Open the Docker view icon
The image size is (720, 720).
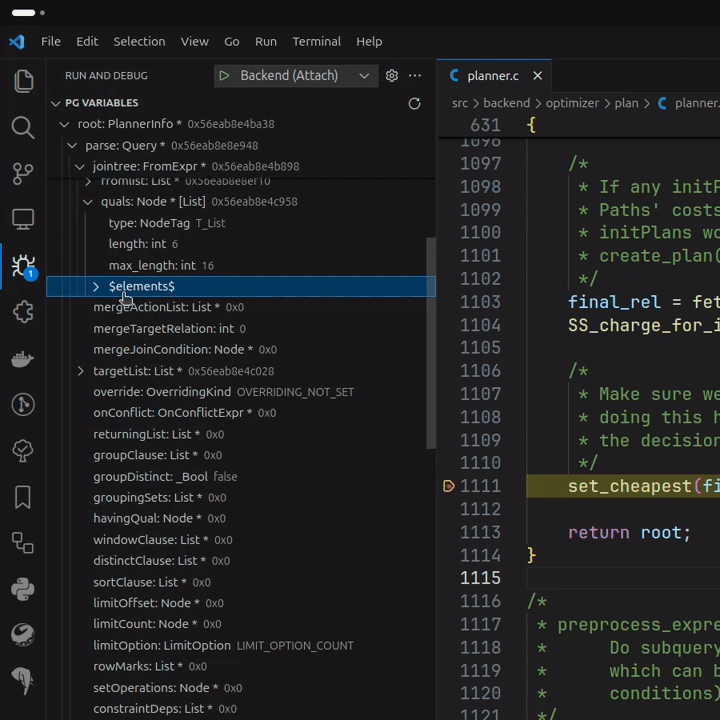click(x=23, y=359)
